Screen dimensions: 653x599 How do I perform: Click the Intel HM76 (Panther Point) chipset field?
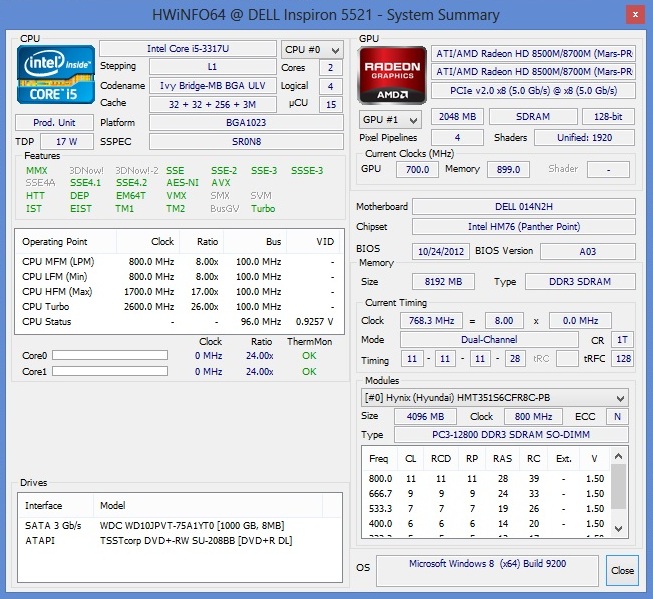[524, 227]
